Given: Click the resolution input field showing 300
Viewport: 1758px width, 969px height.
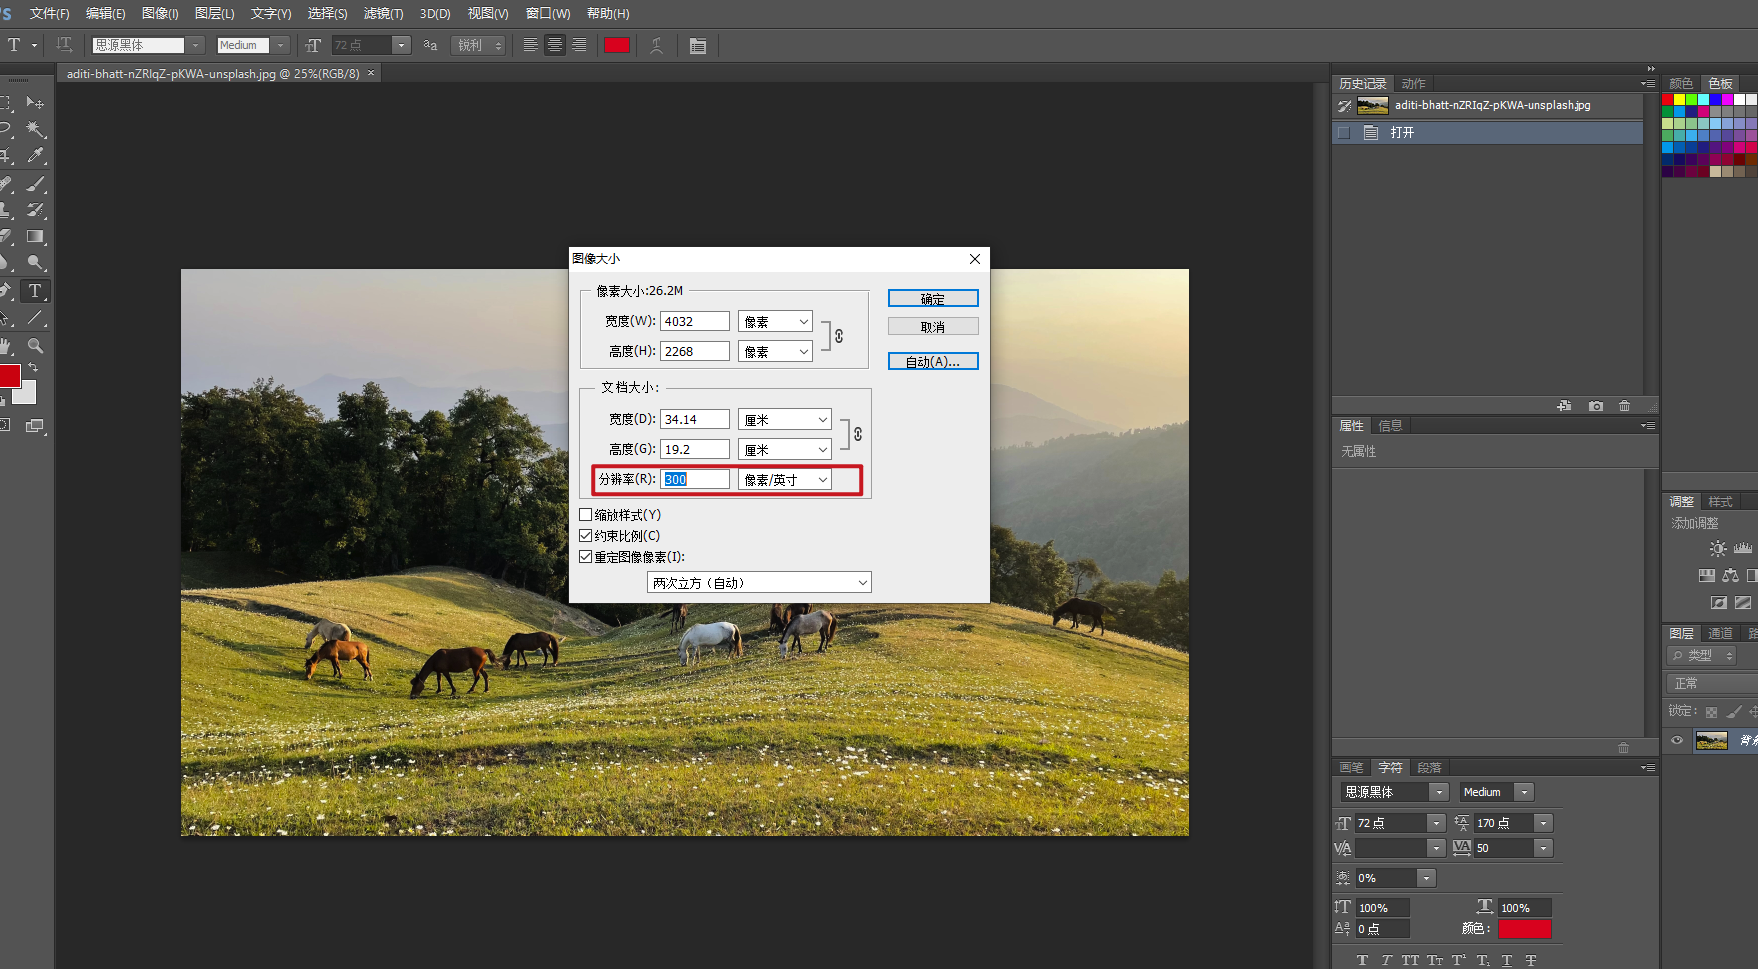Looking at the screenshot, I should [695, 480].
